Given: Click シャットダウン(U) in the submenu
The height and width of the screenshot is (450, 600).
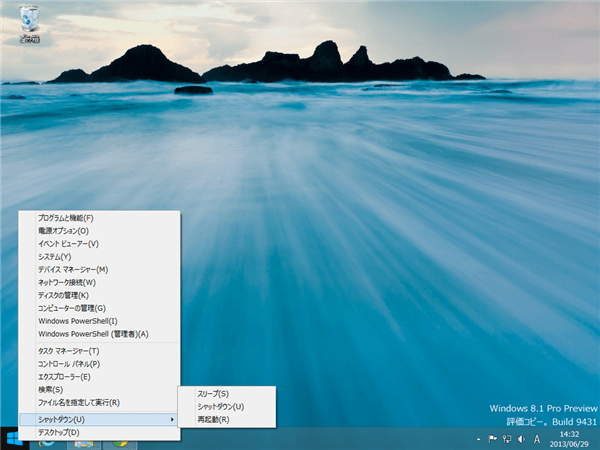Looking at the screenshot, I should (227, 407).
